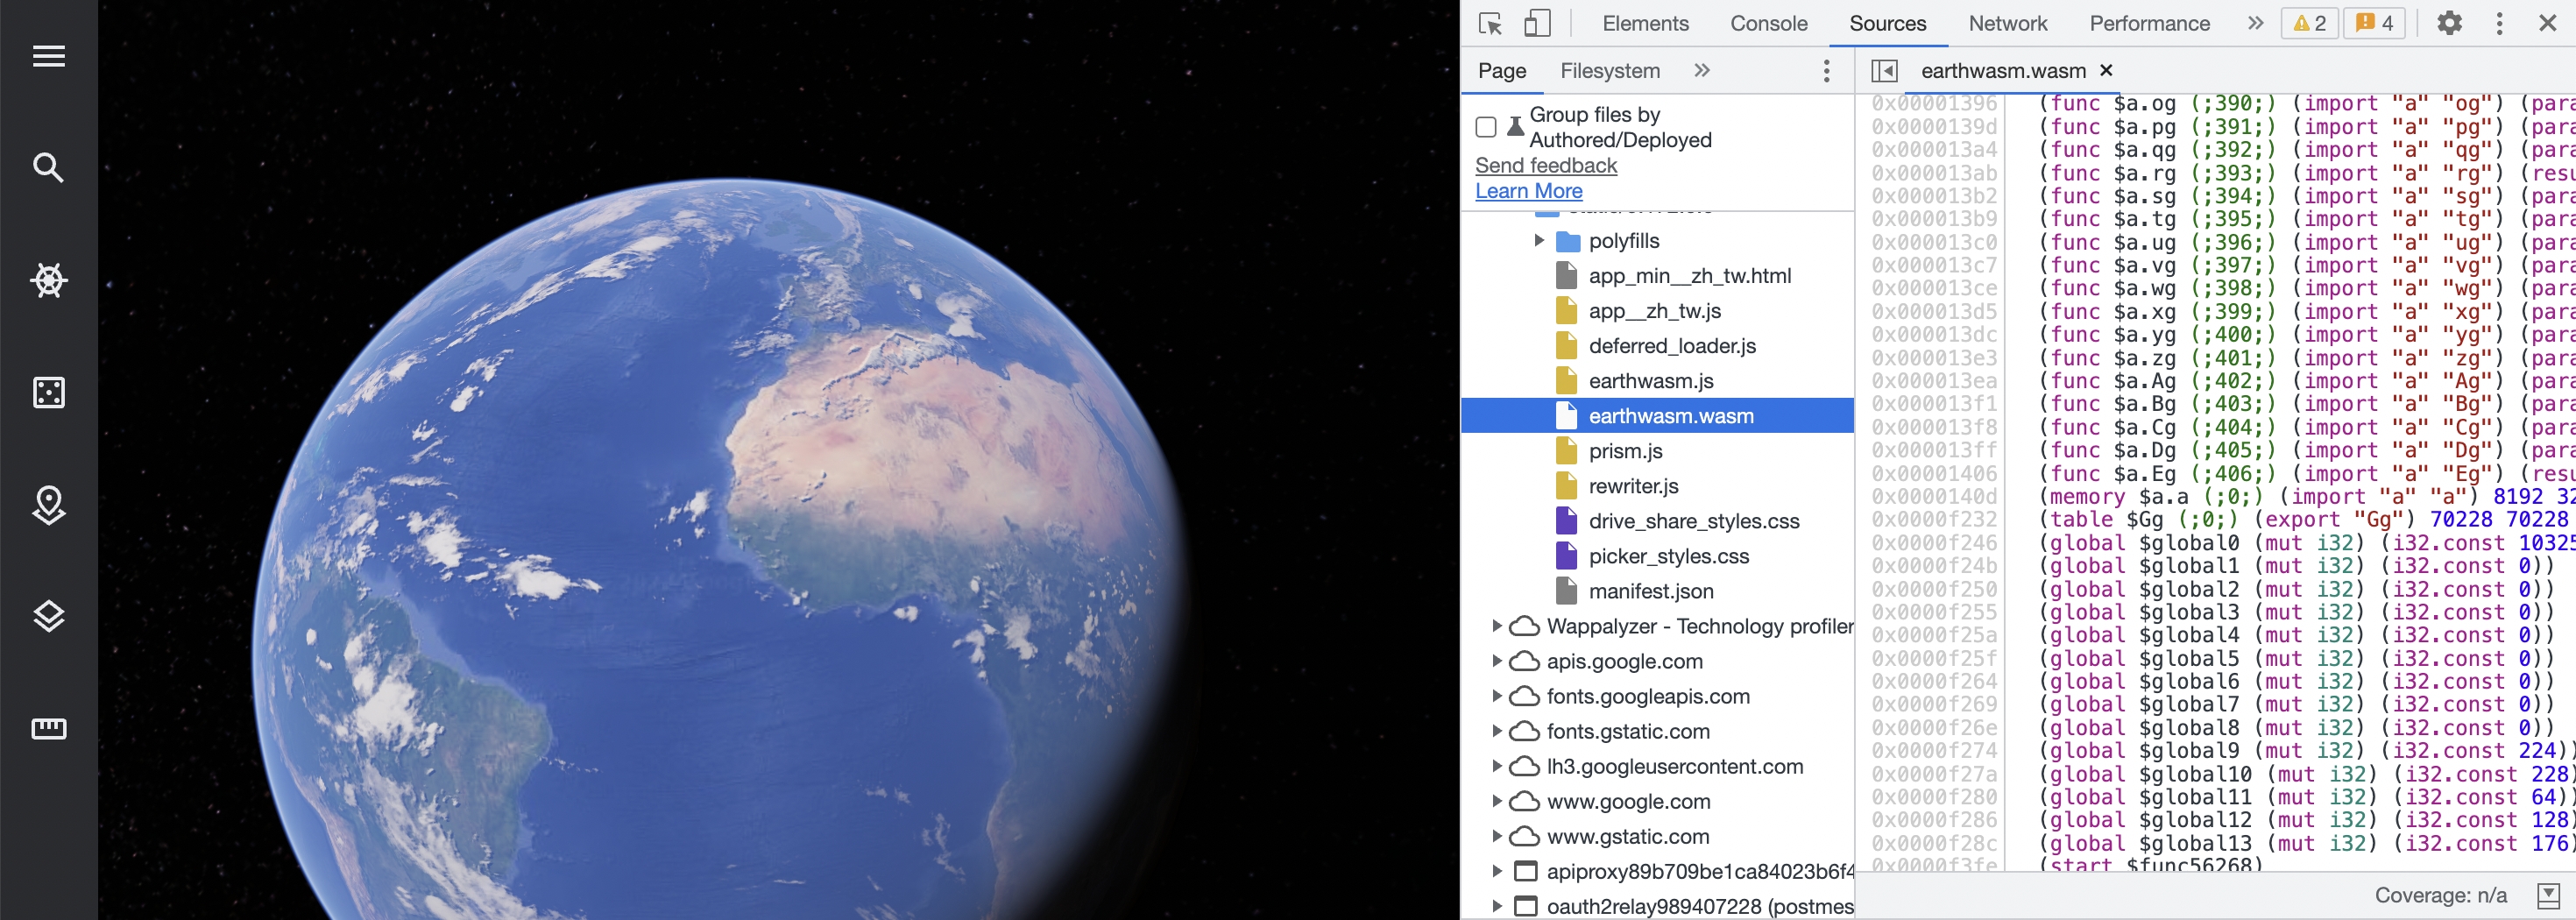Open app__zh_tw.js file
2576x920 pixels.
click(x=1654, y=310)
